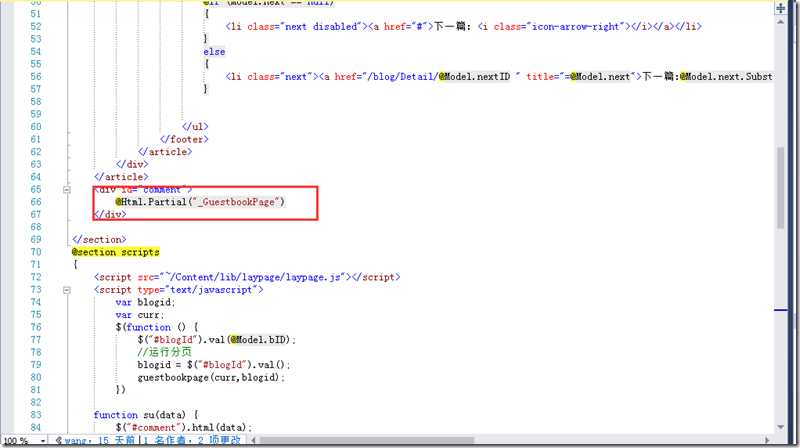The height and width of the screenshot is (448, 800).
Task: Click the horizontal scrollbar thumb
Action: (367, 440)
